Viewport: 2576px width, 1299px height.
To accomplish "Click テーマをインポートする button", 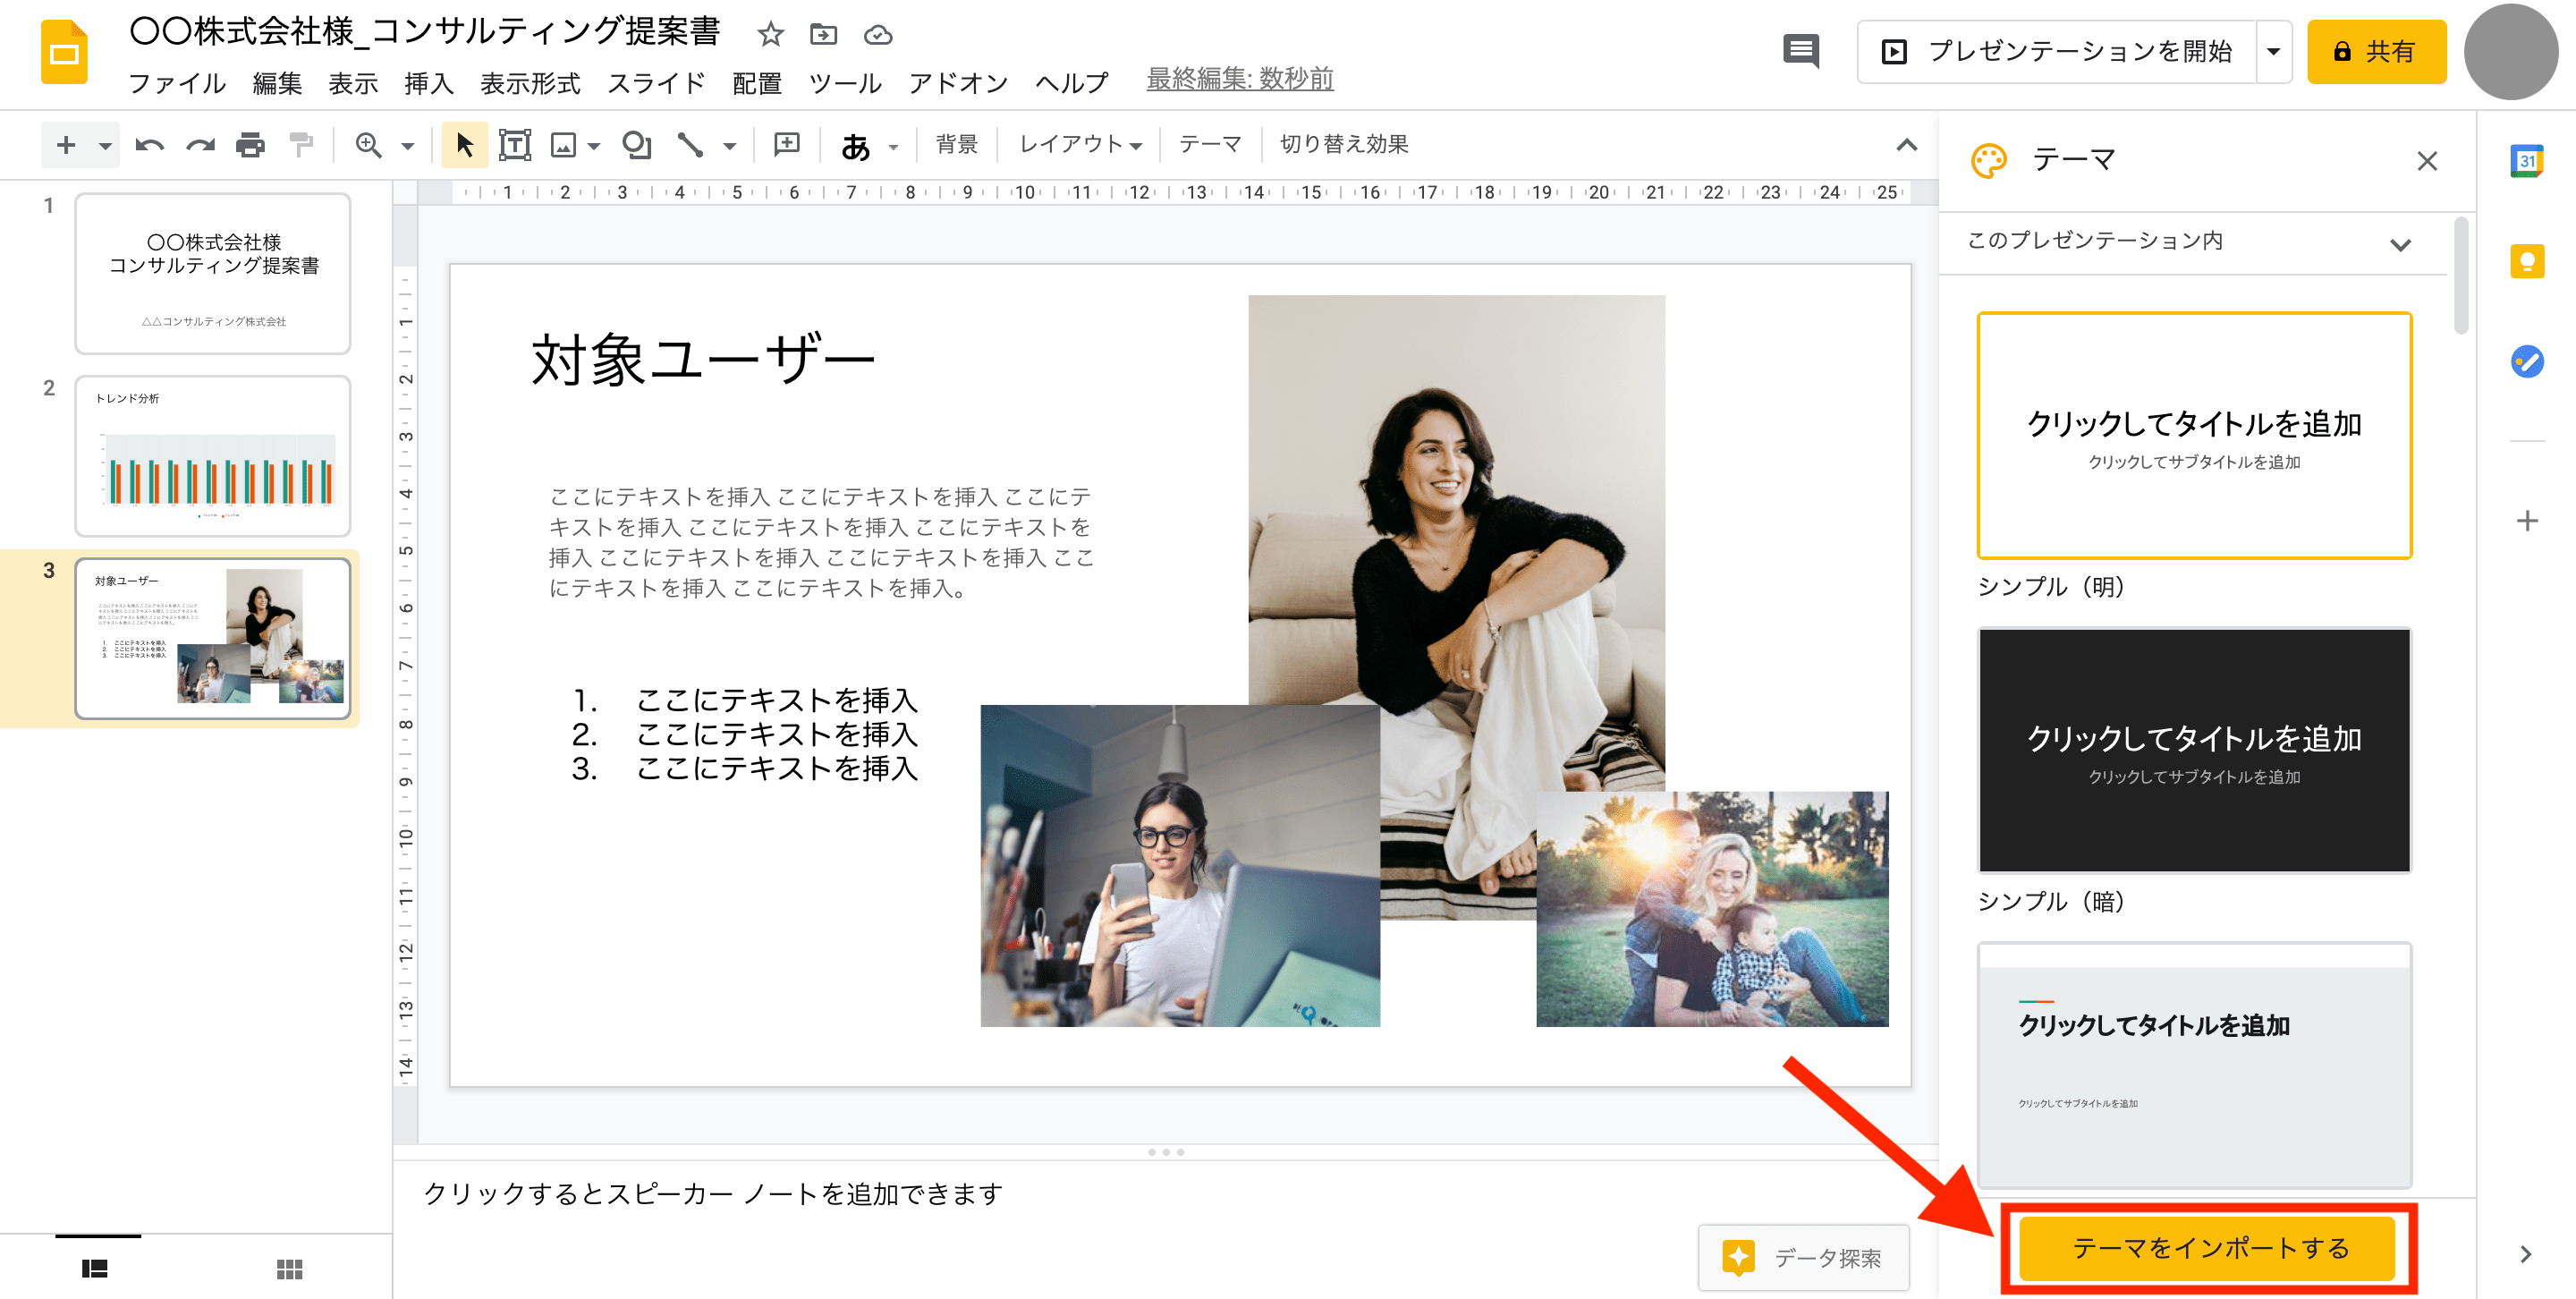I will 2208,1248.
